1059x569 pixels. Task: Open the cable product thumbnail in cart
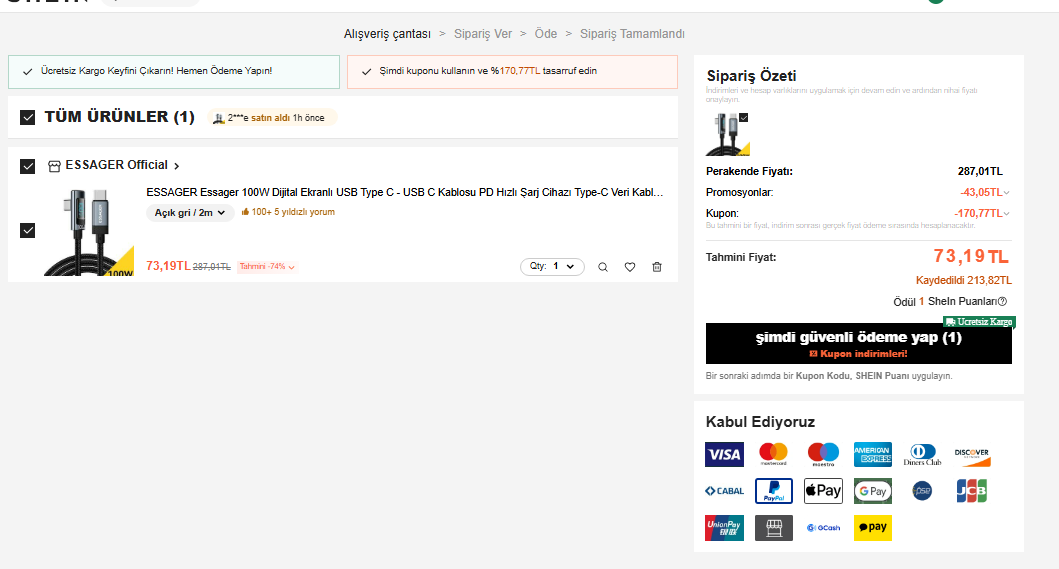point(88,232)
